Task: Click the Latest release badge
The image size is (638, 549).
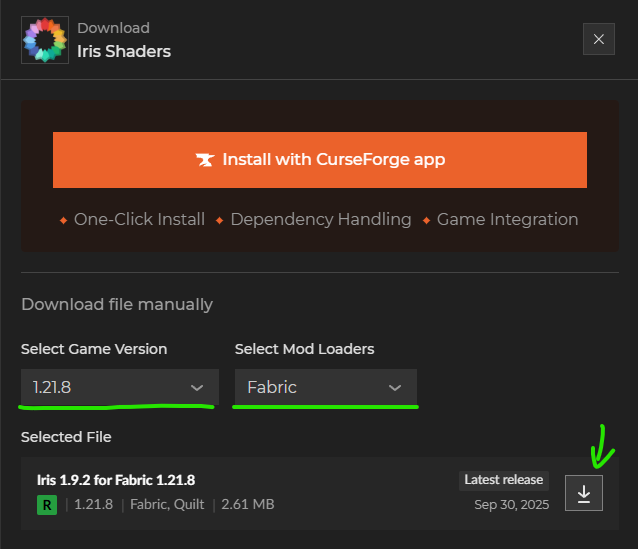Action: pos(504,480)
